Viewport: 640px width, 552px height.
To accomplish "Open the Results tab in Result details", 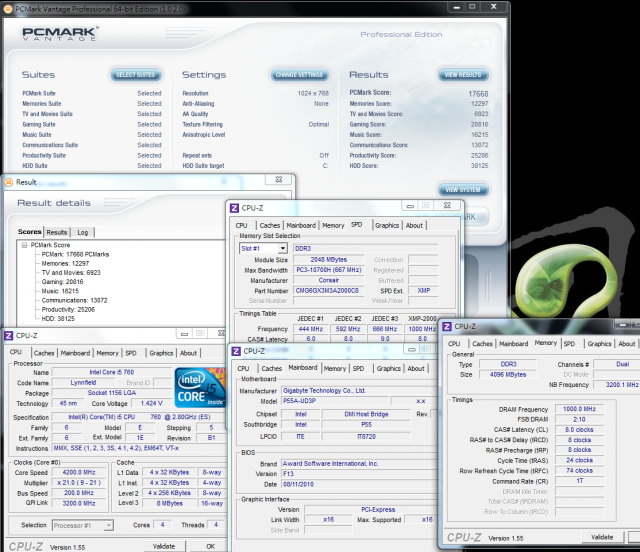I will pyautogui.click(x=57, y=232).
